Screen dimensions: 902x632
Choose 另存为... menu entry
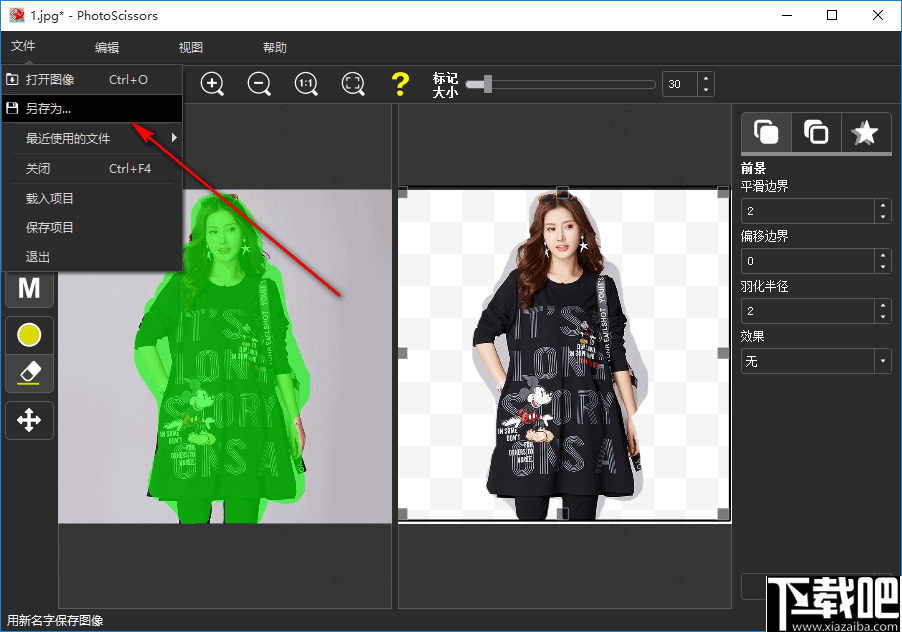click(x=92, y=109)
